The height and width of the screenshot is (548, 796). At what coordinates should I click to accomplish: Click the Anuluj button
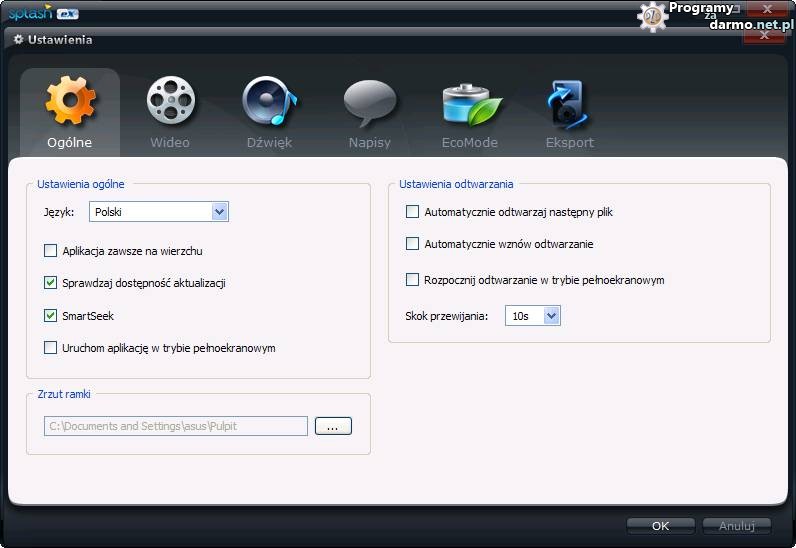(736, 525)
